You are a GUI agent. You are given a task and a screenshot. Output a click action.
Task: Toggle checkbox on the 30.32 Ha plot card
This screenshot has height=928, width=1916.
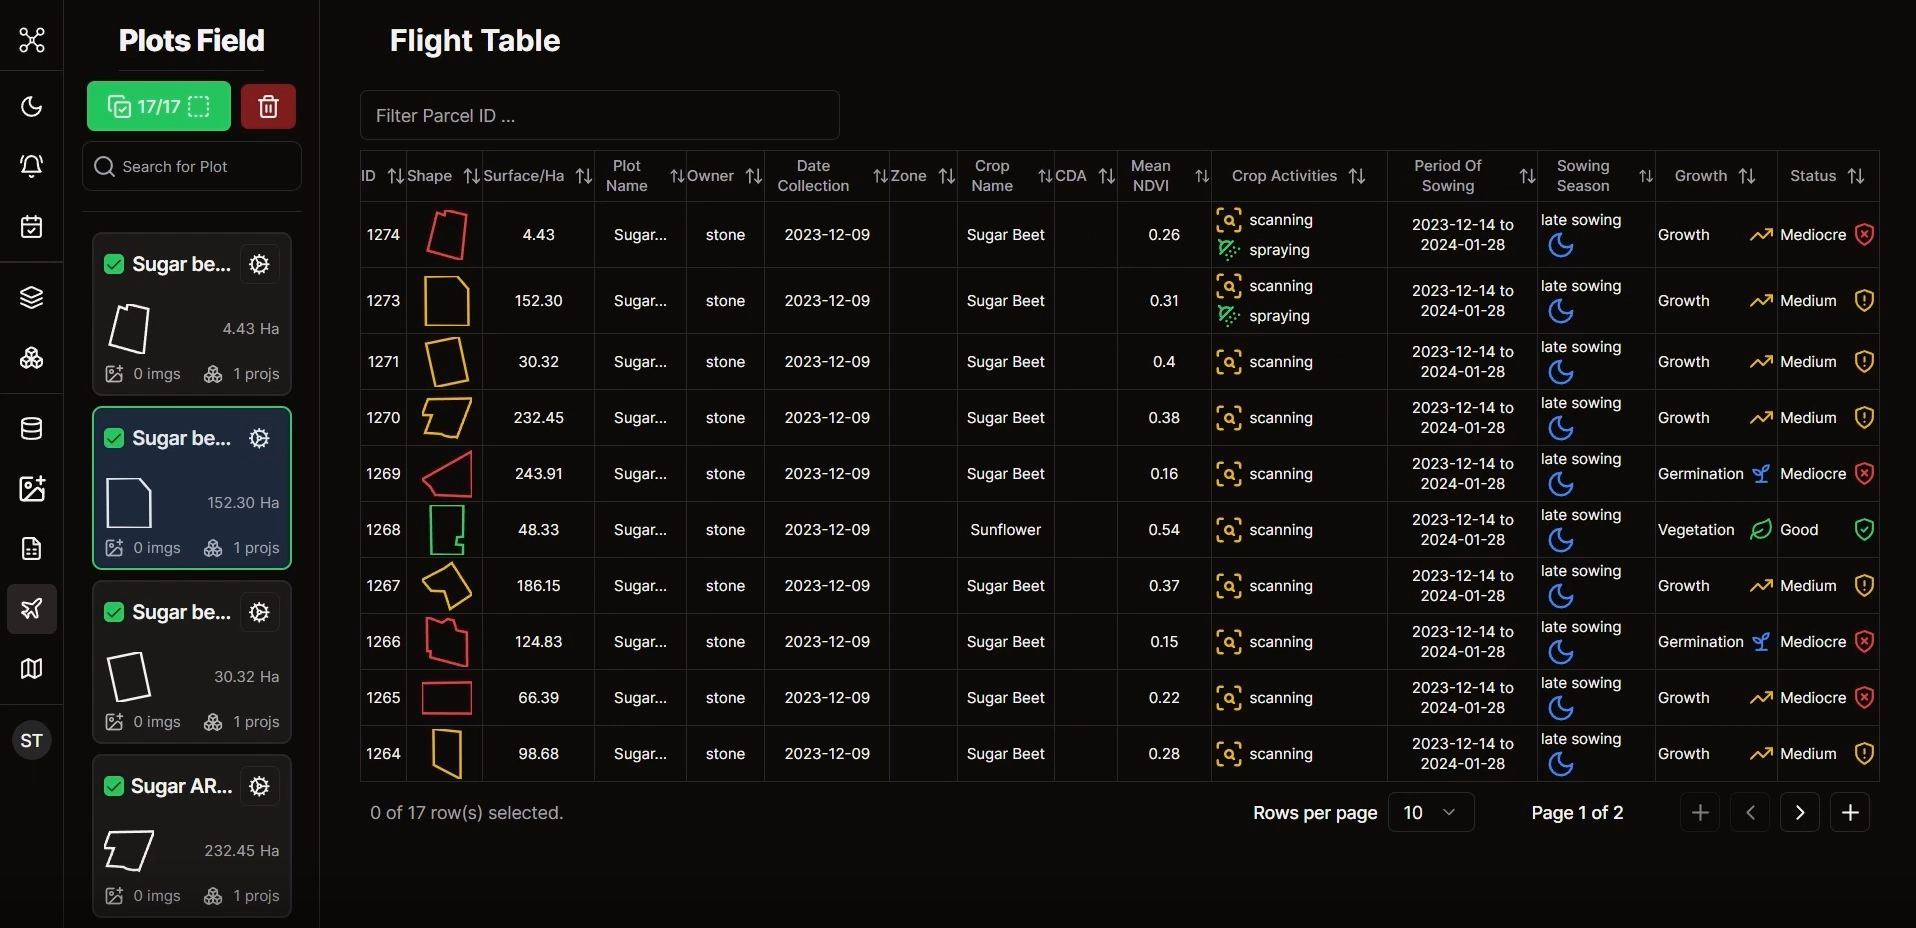coord(114,612)
